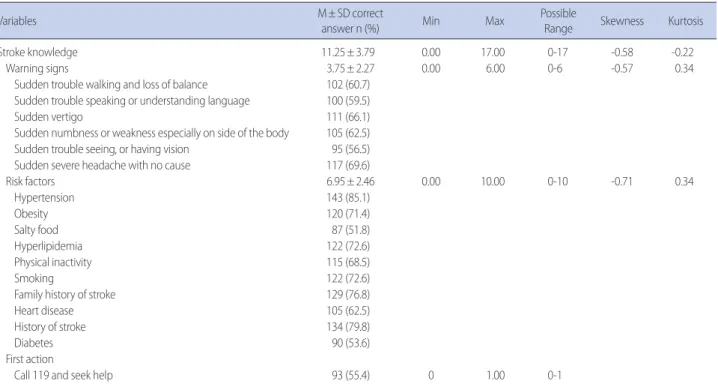Select the 'Stroke knowledge' row label
The width and height of the screenshot is (718, 387).
(38, 52)
